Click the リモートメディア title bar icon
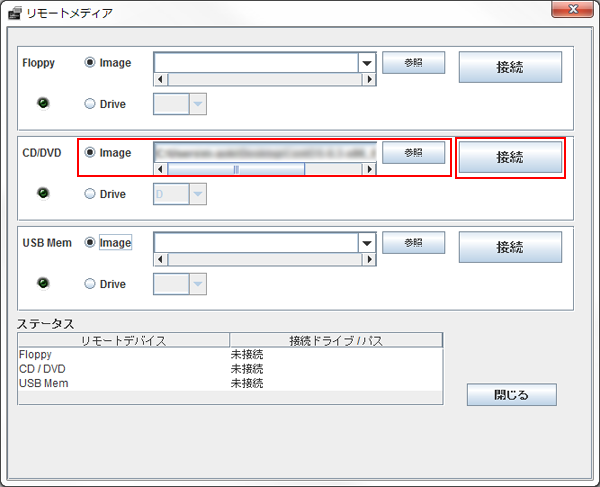 click(x=15, y=13)
